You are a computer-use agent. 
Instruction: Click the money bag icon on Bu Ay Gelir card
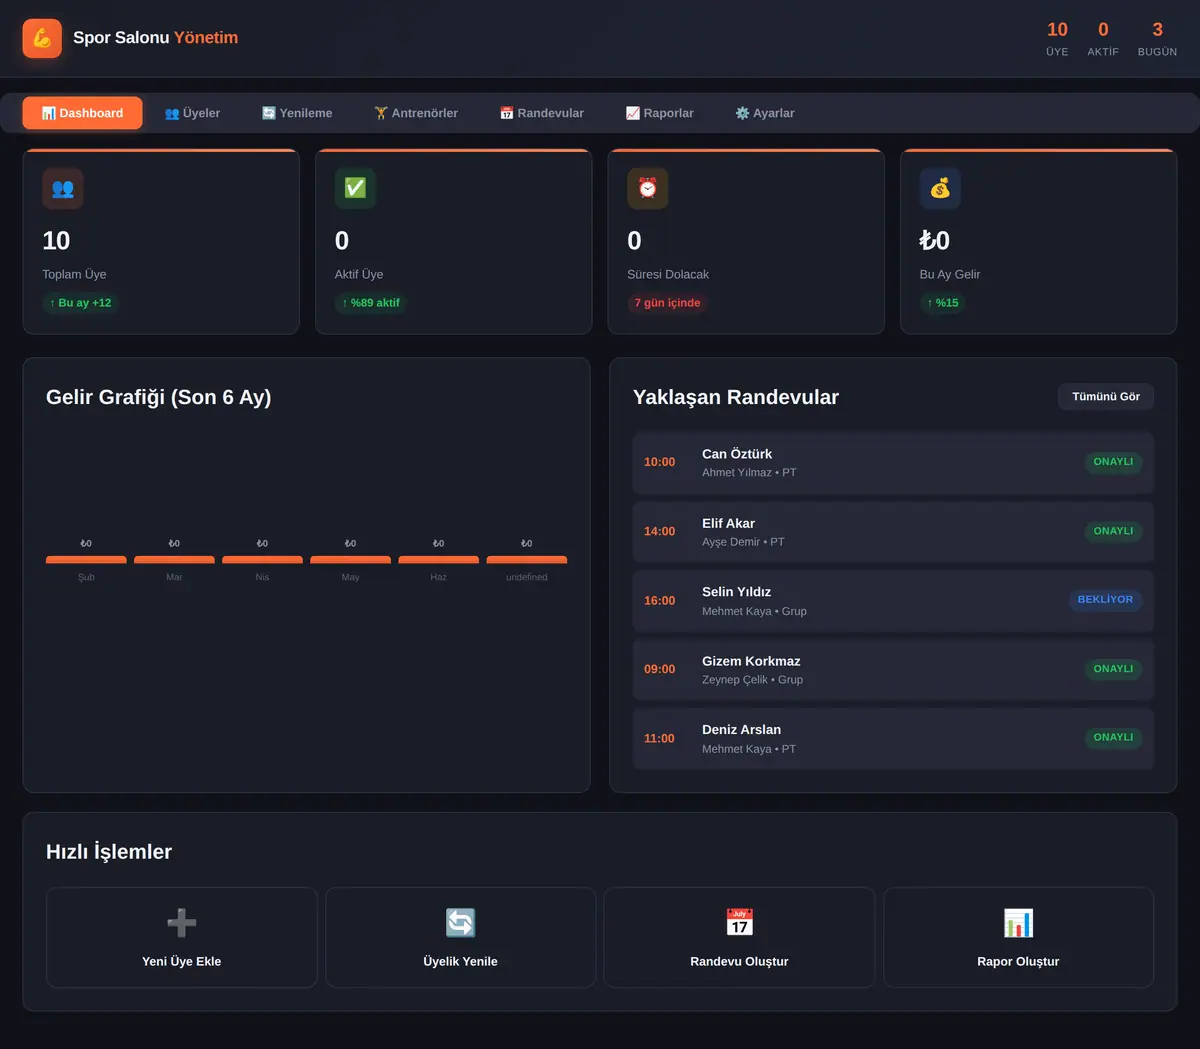(940, 189)
